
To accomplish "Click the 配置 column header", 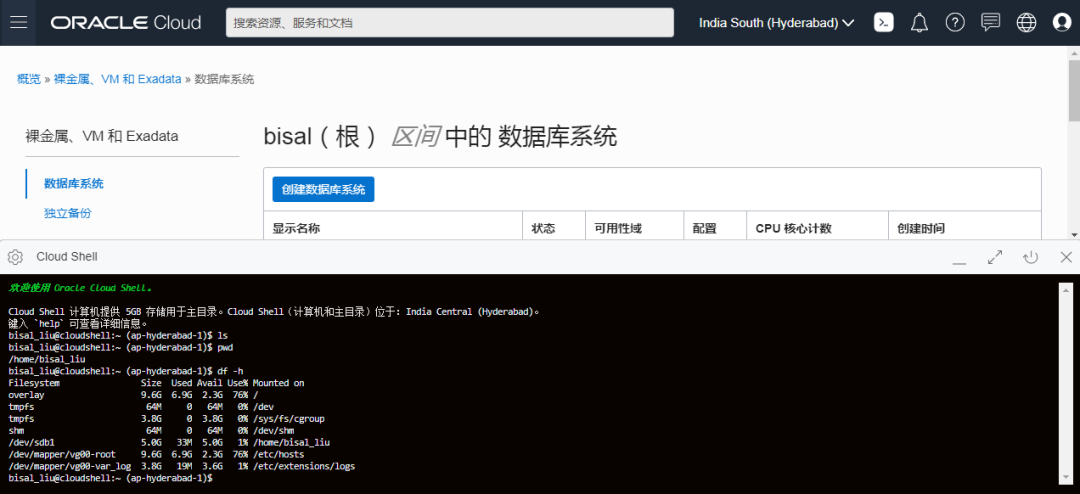I will pos(705,228).
